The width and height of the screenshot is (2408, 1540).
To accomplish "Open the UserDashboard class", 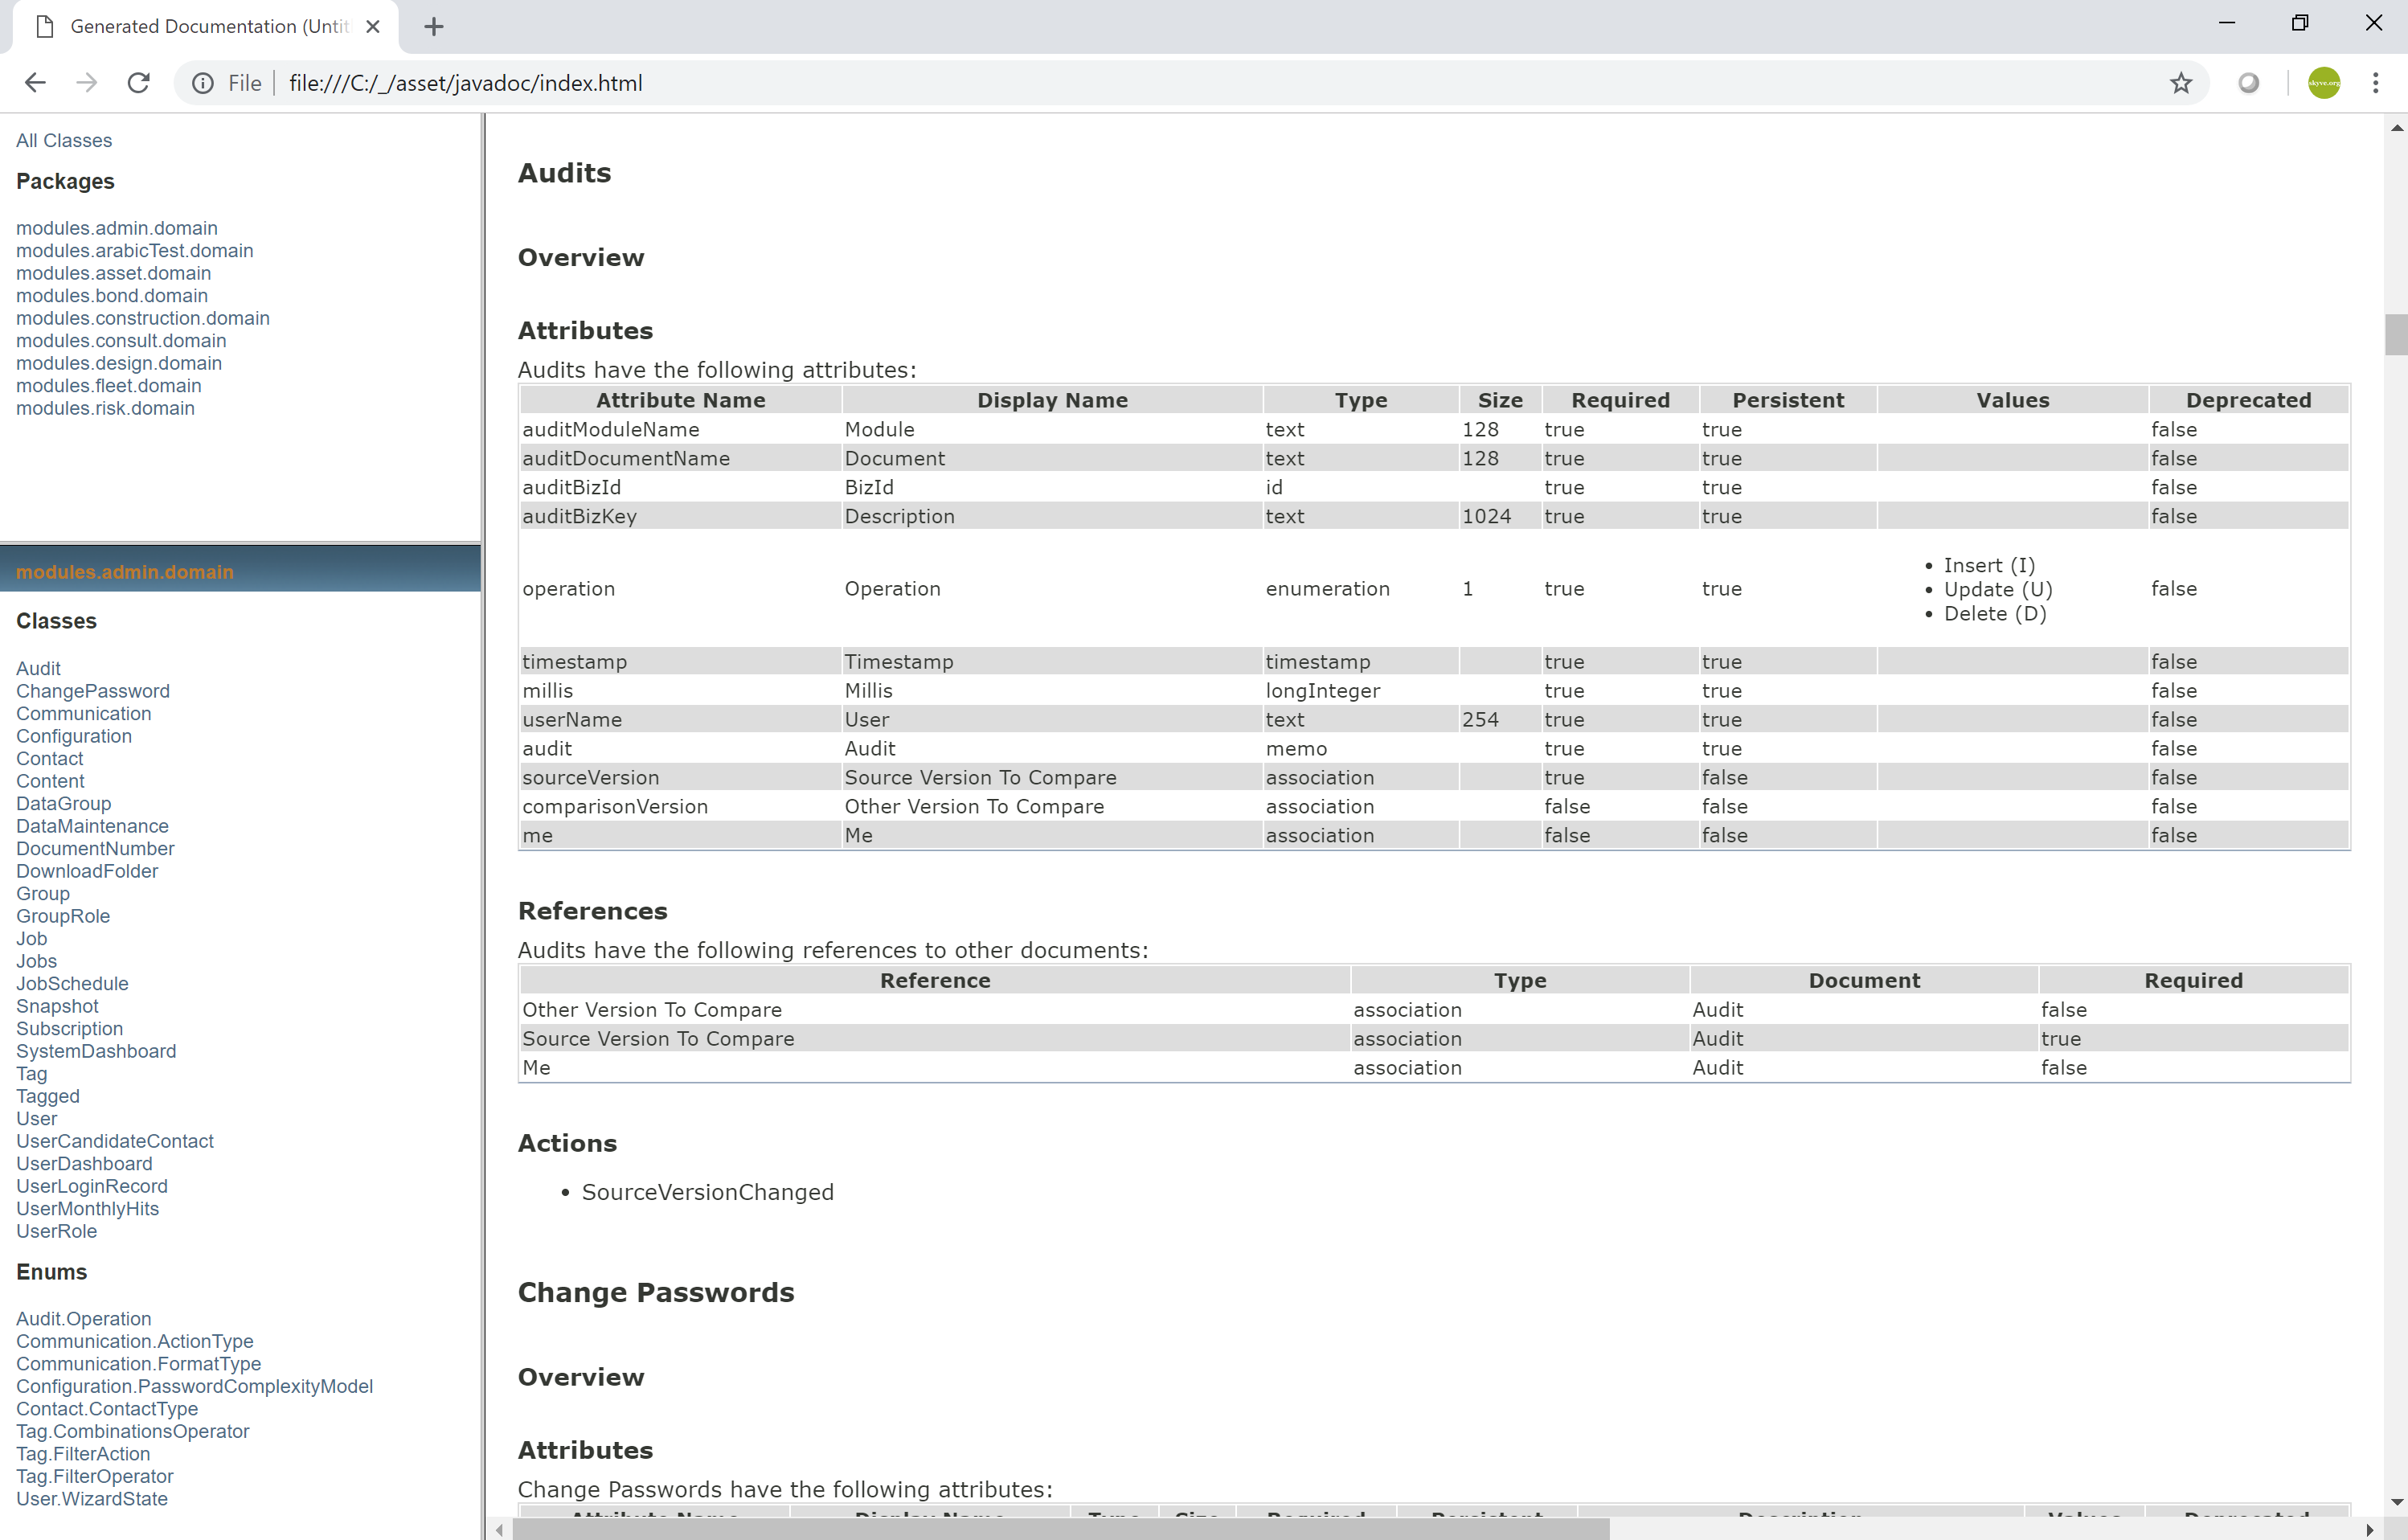I will click(x=85, y=1163).
